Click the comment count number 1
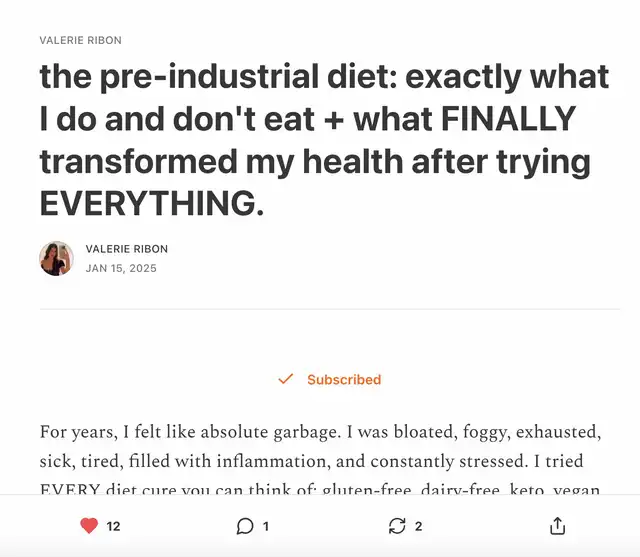This screenshot has height=557, width=640. (266, 526)
